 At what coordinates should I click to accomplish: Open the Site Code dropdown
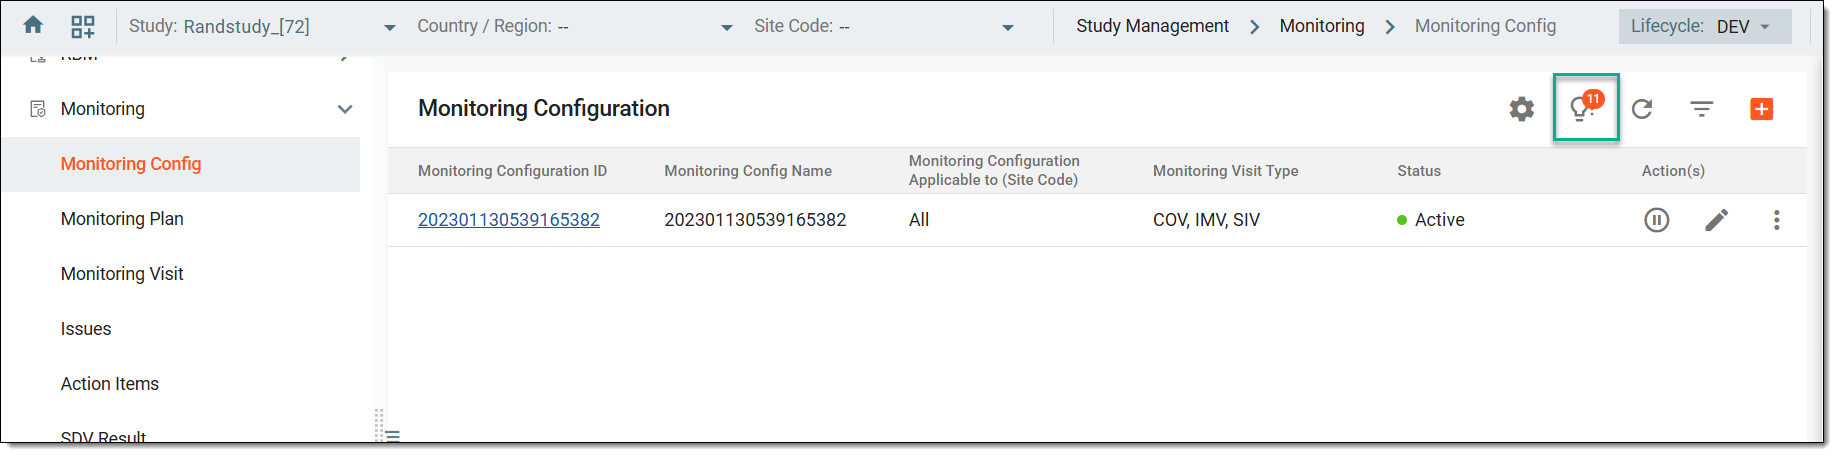pyautogui.click(x=884, y=27)
